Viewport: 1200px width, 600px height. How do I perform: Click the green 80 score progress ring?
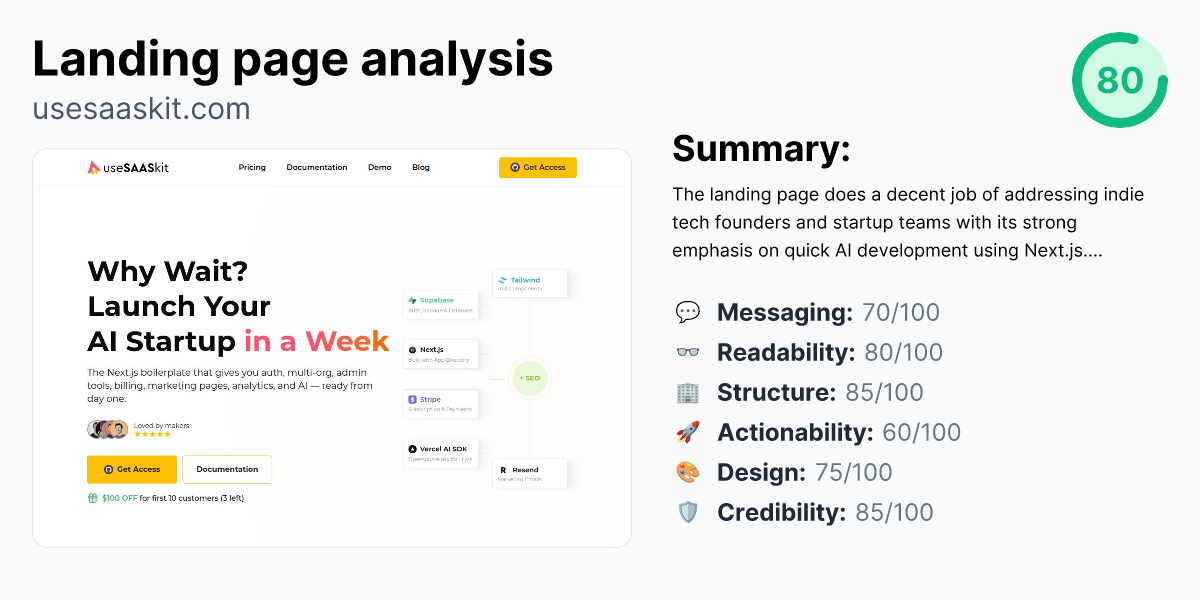pyautogui.click(x=1120, y=81)
